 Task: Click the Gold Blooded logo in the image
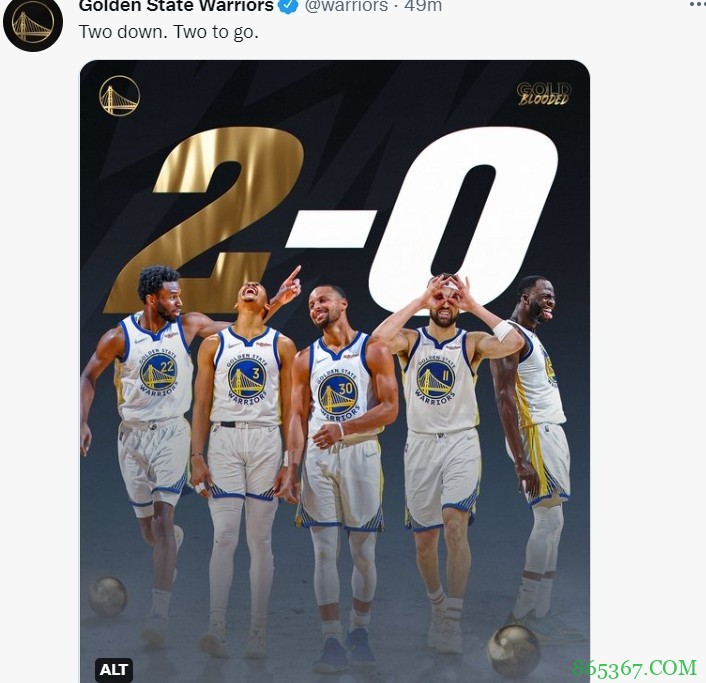point(544,95)
